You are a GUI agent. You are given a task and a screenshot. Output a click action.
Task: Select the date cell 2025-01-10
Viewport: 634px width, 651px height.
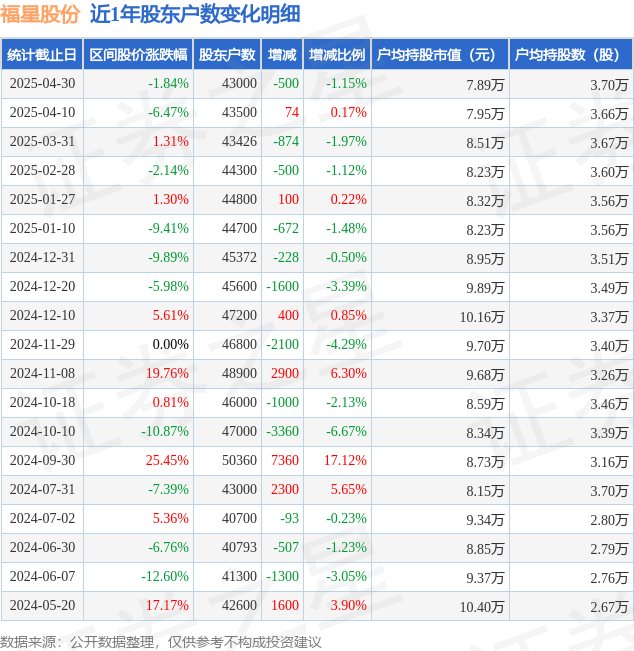42,228
